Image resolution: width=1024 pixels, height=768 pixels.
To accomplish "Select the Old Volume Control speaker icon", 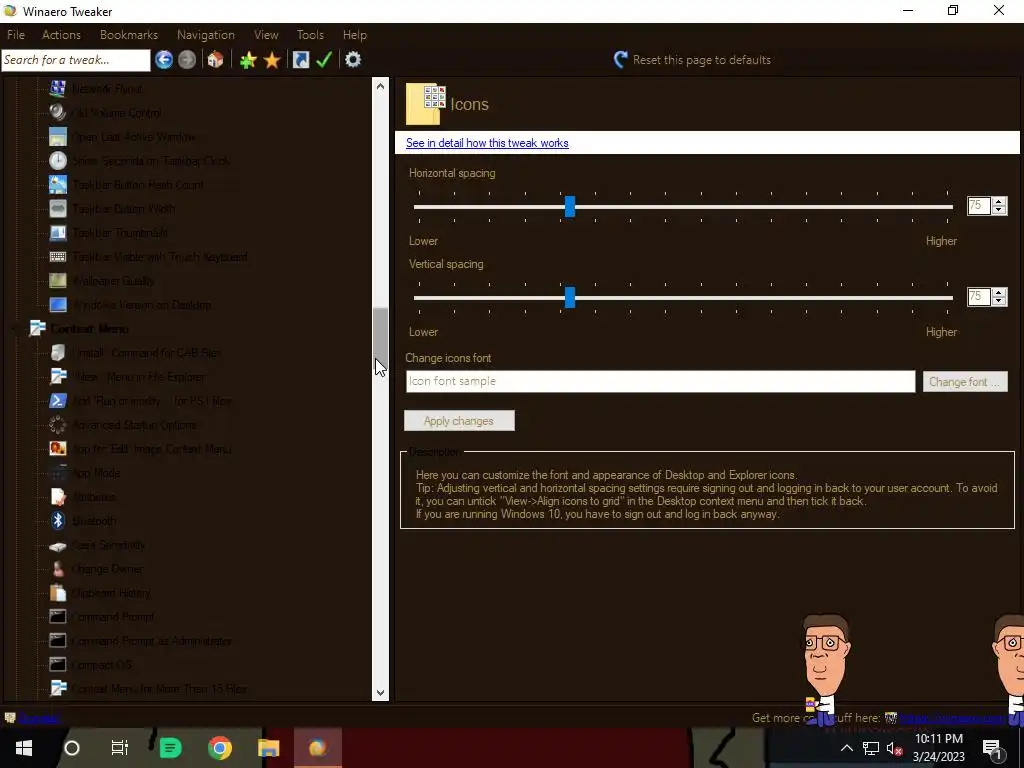I will (x=57, y=112).
